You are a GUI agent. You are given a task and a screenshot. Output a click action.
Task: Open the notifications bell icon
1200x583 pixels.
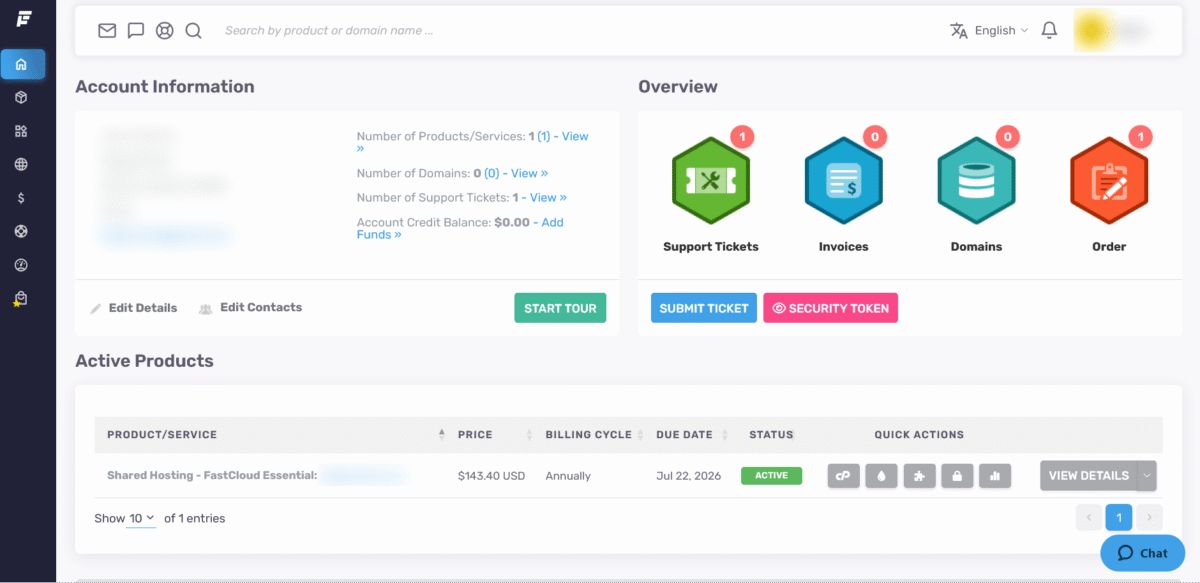click(x=1049, y=30)
